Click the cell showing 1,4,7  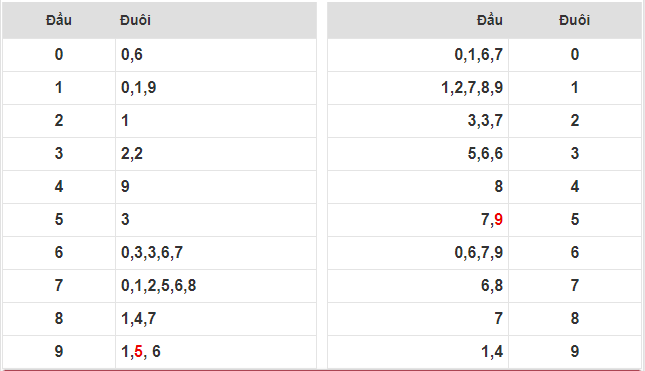click(216, 319)
